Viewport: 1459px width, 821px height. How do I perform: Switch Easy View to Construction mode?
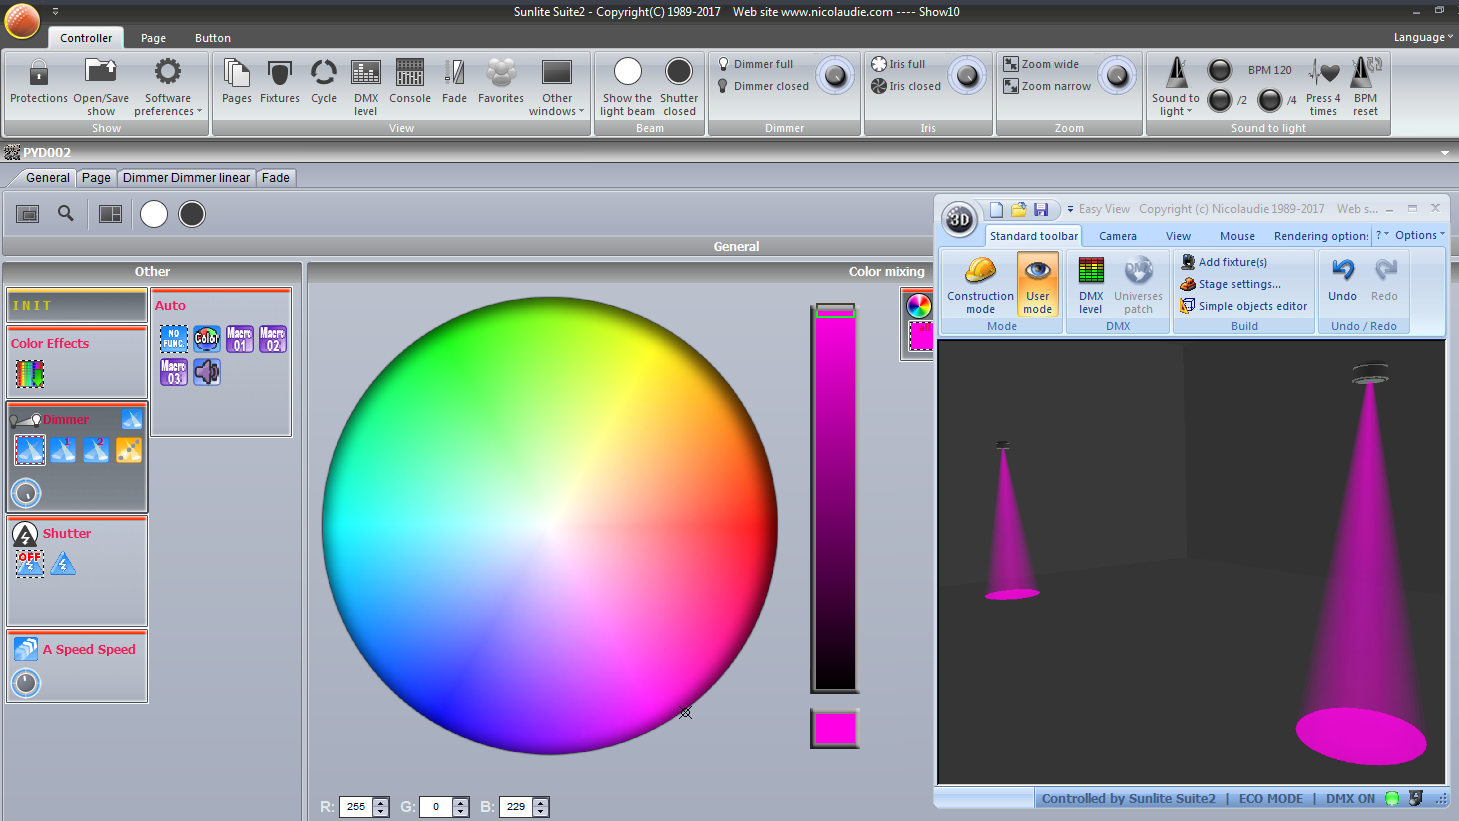coord(980,284)
